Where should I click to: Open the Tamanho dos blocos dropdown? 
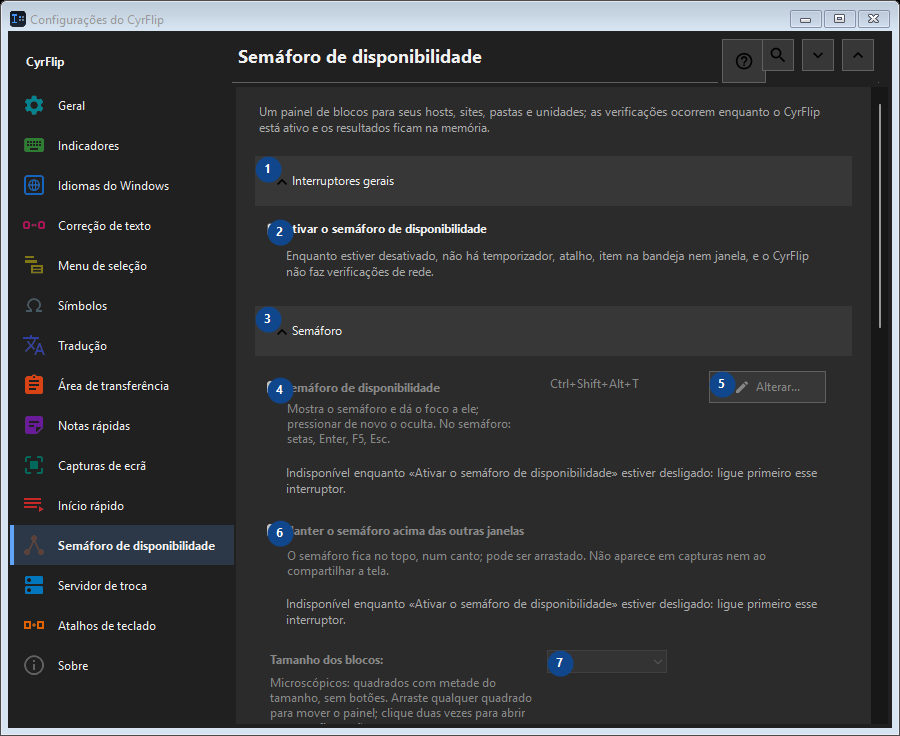607,661
